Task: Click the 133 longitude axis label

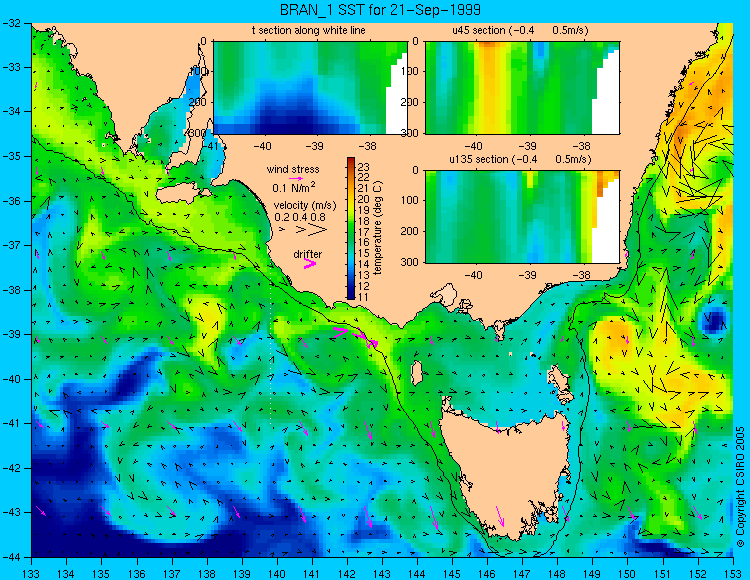Action: point(31,573)
